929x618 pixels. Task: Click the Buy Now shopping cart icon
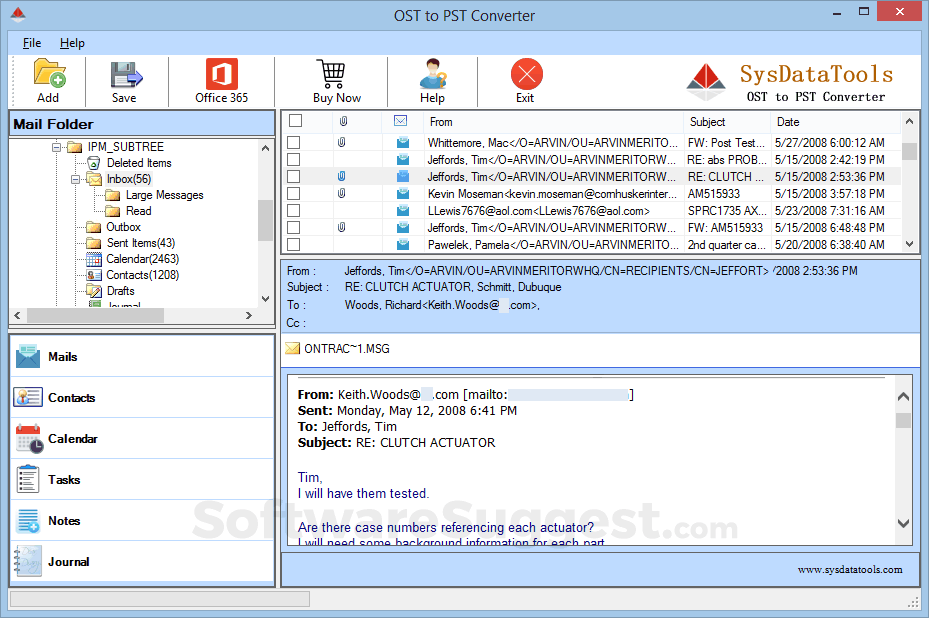click(x=332, y=75)
